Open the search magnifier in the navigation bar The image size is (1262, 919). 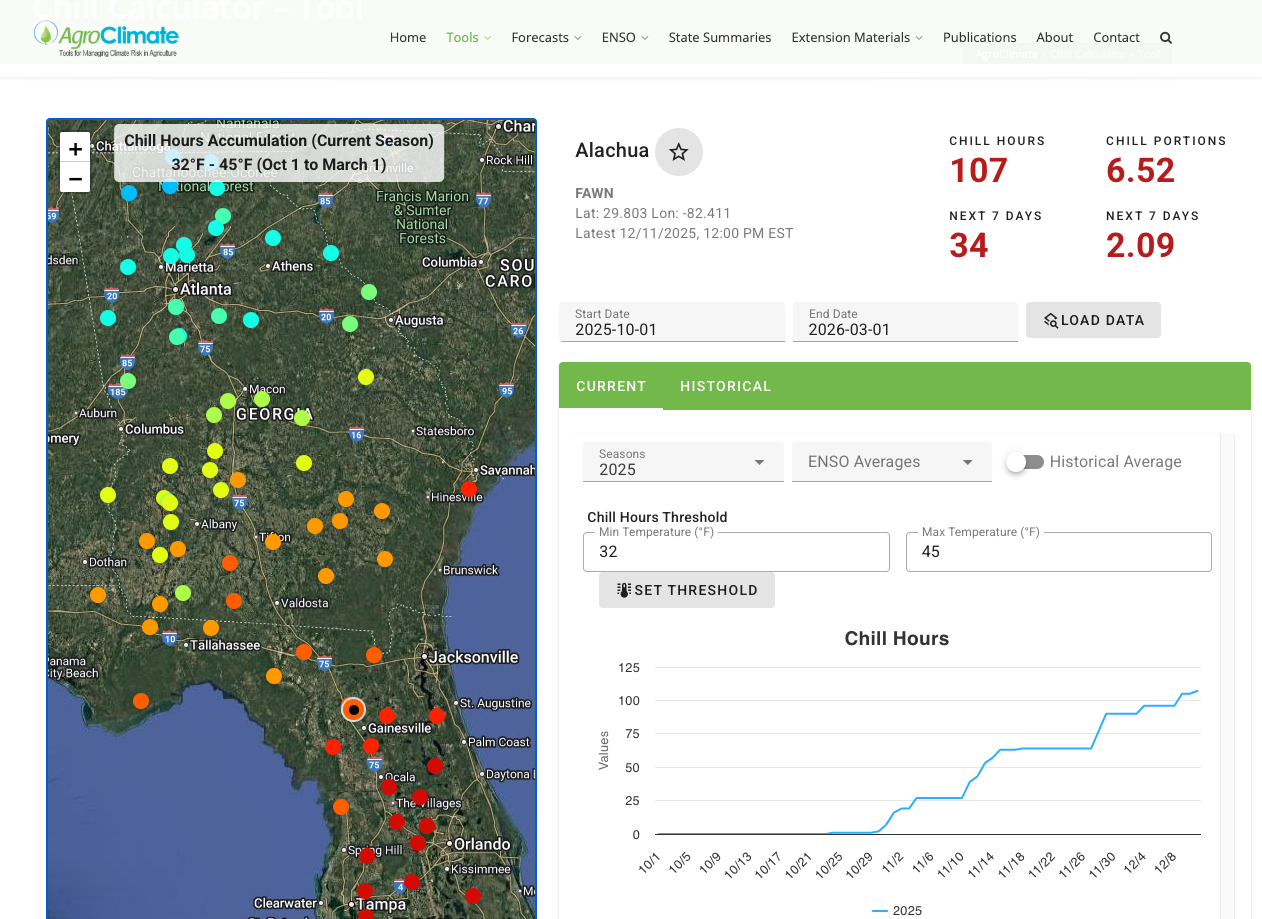[x=1165, y=37]
